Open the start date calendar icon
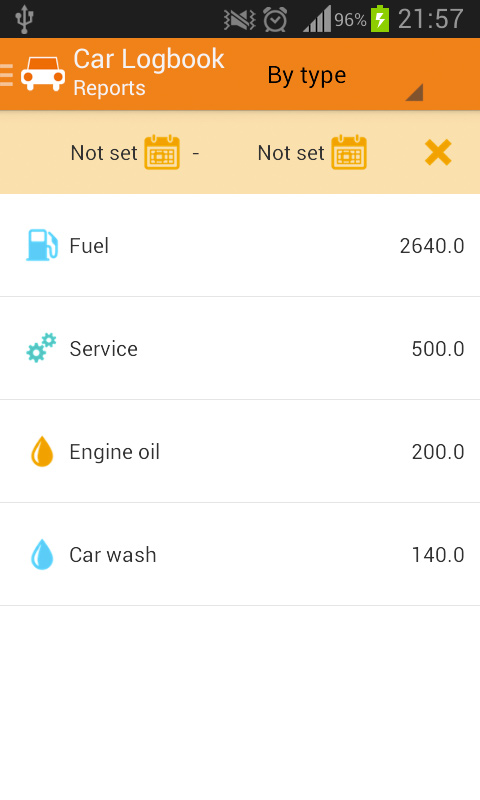The image size is (480, 800). point(162,152)
